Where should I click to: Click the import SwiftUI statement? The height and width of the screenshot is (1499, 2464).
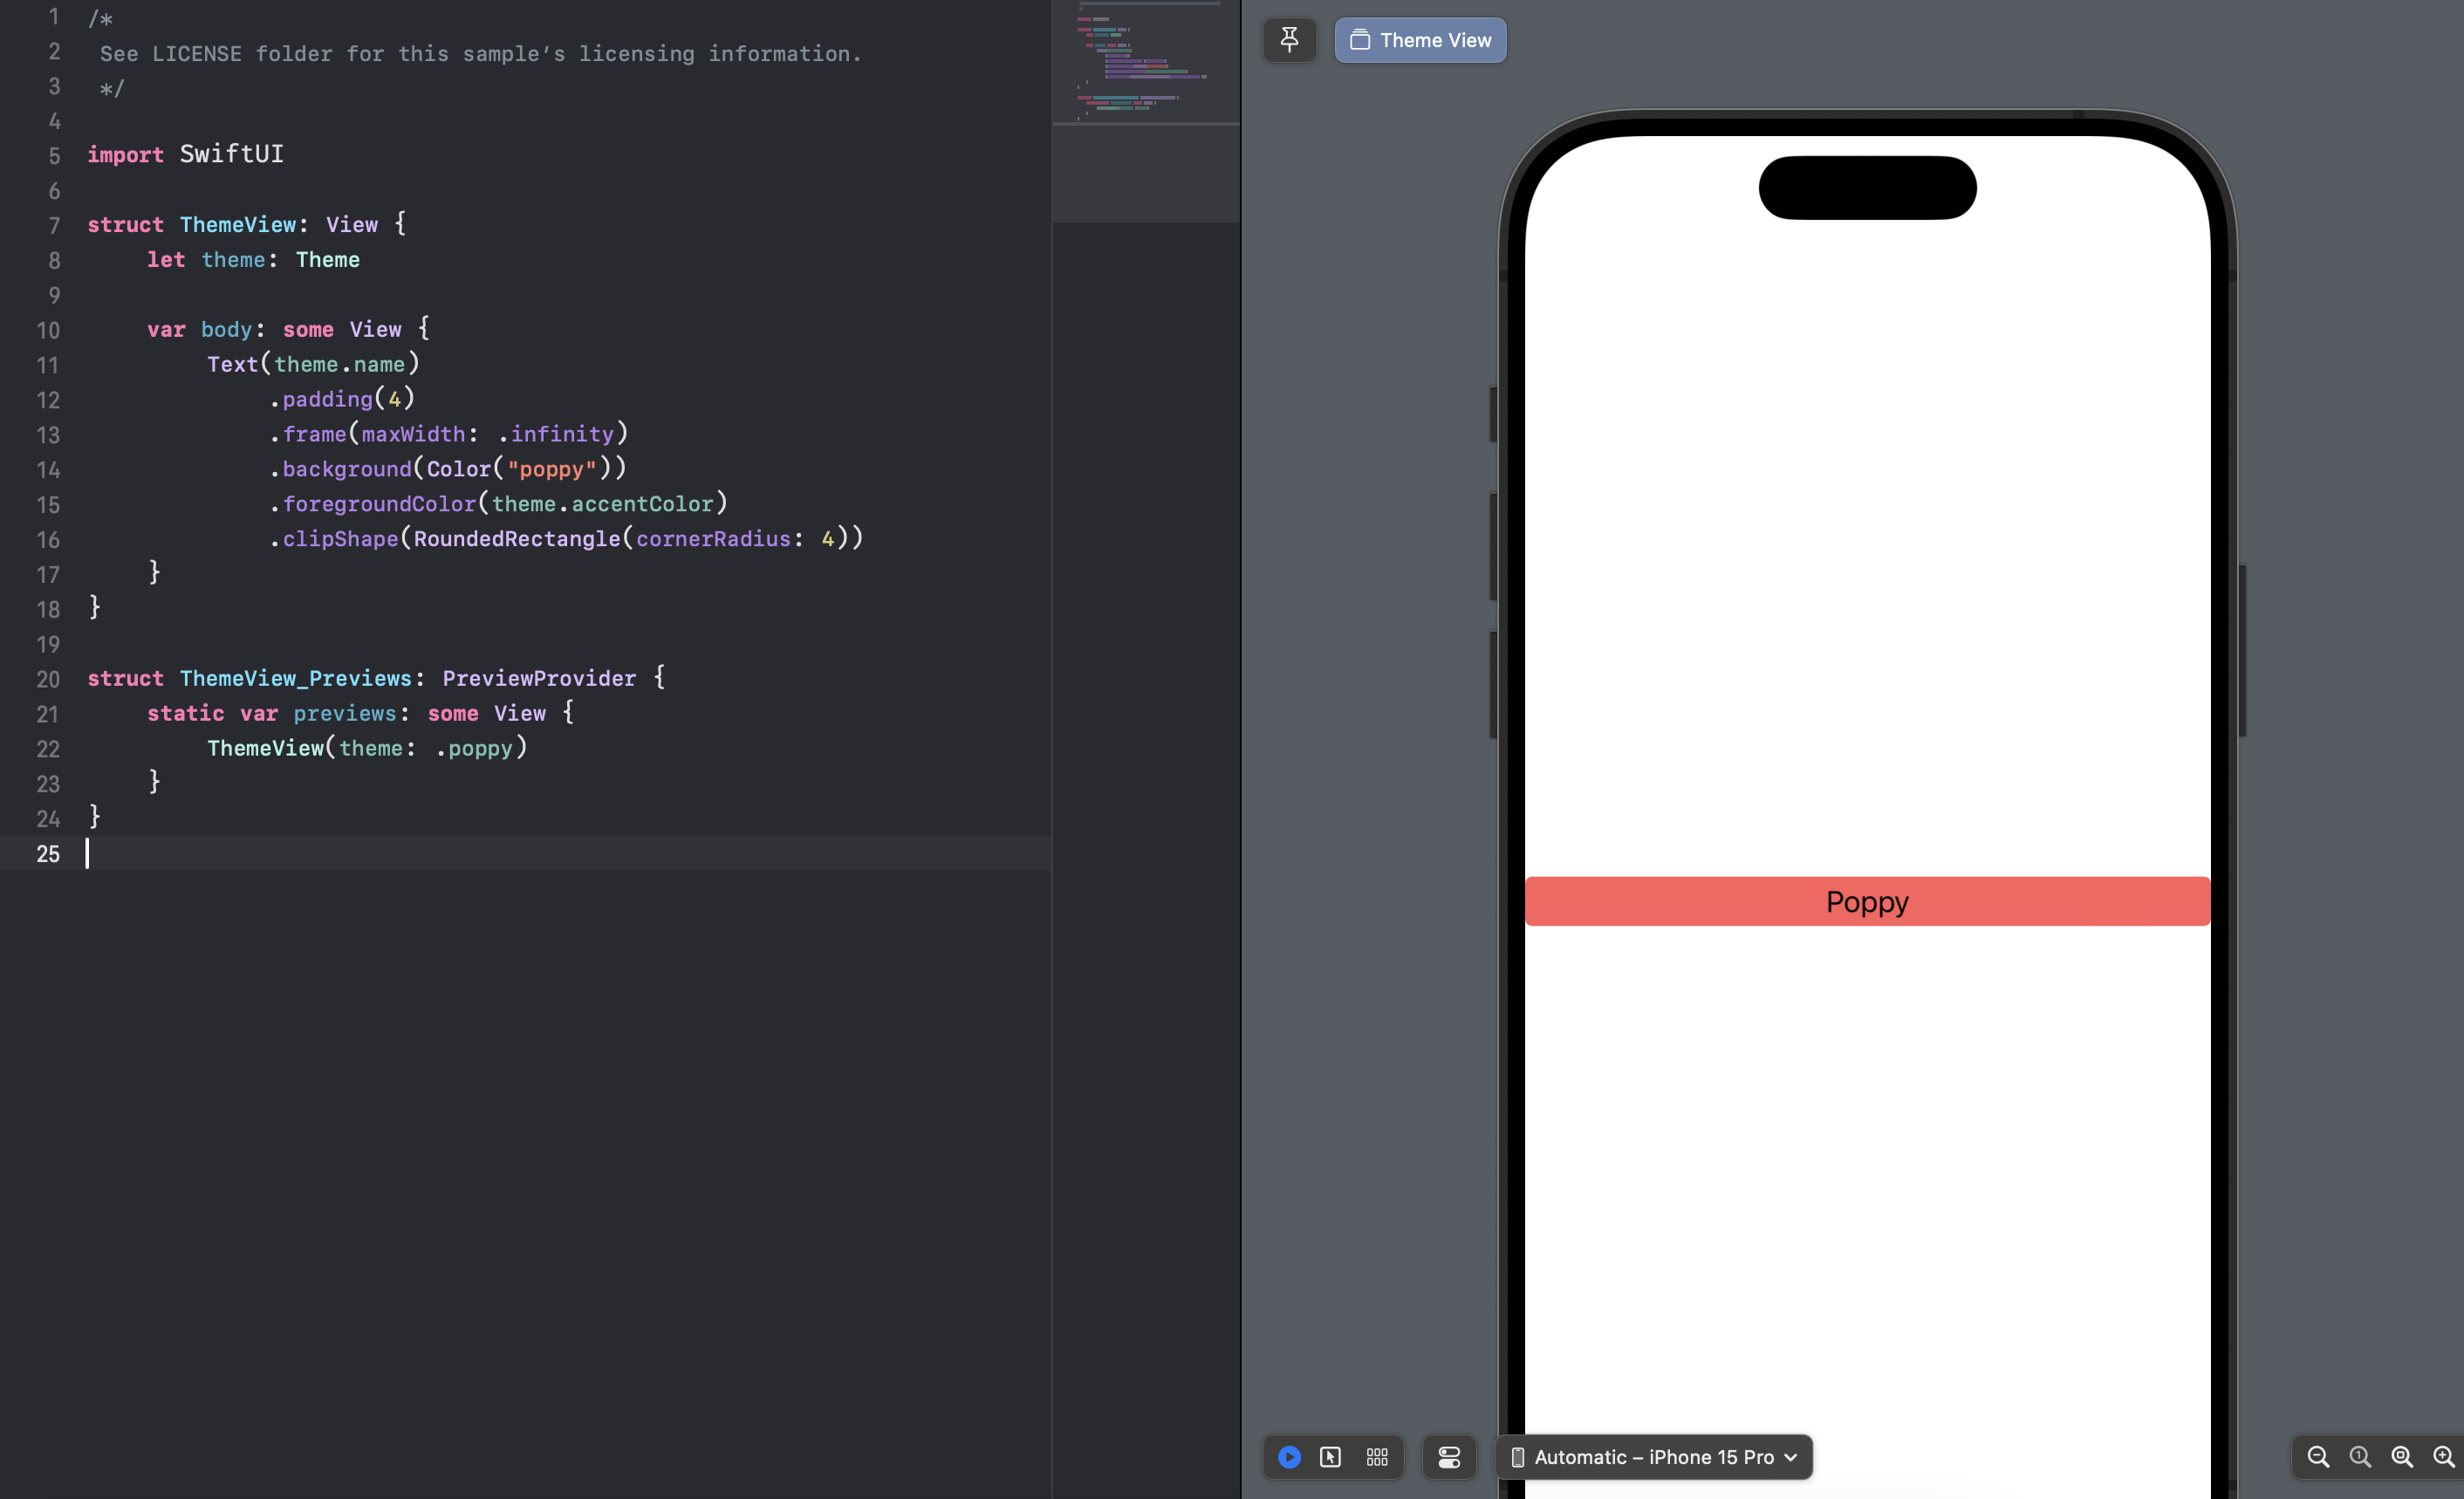pyautogui.click(x=185, y=154)
